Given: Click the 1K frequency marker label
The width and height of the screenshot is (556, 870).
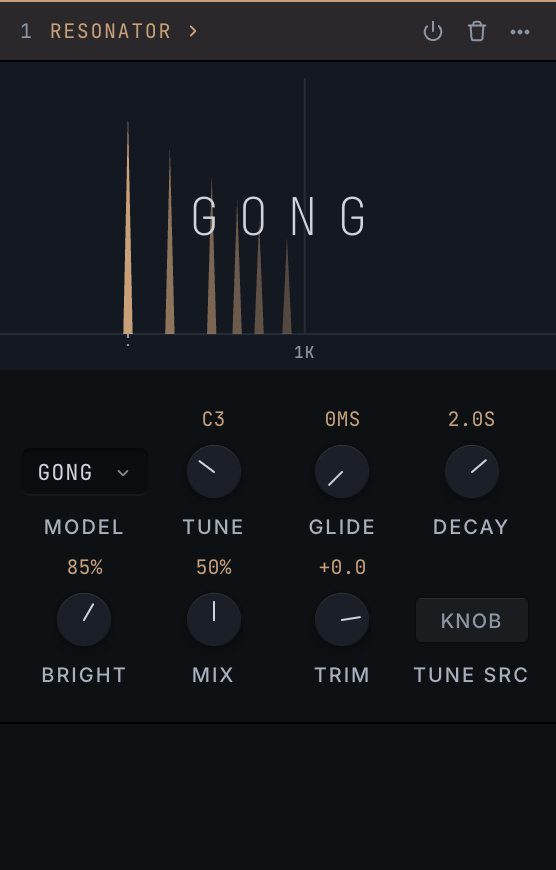Looking at the screenshot, I should pos(304,353).
